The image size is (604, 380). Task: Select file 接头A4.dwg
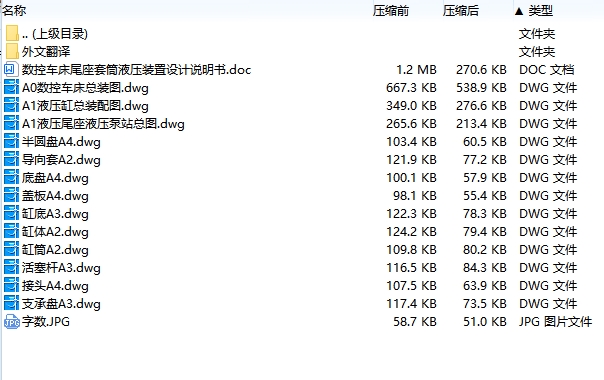pos(55,286)
